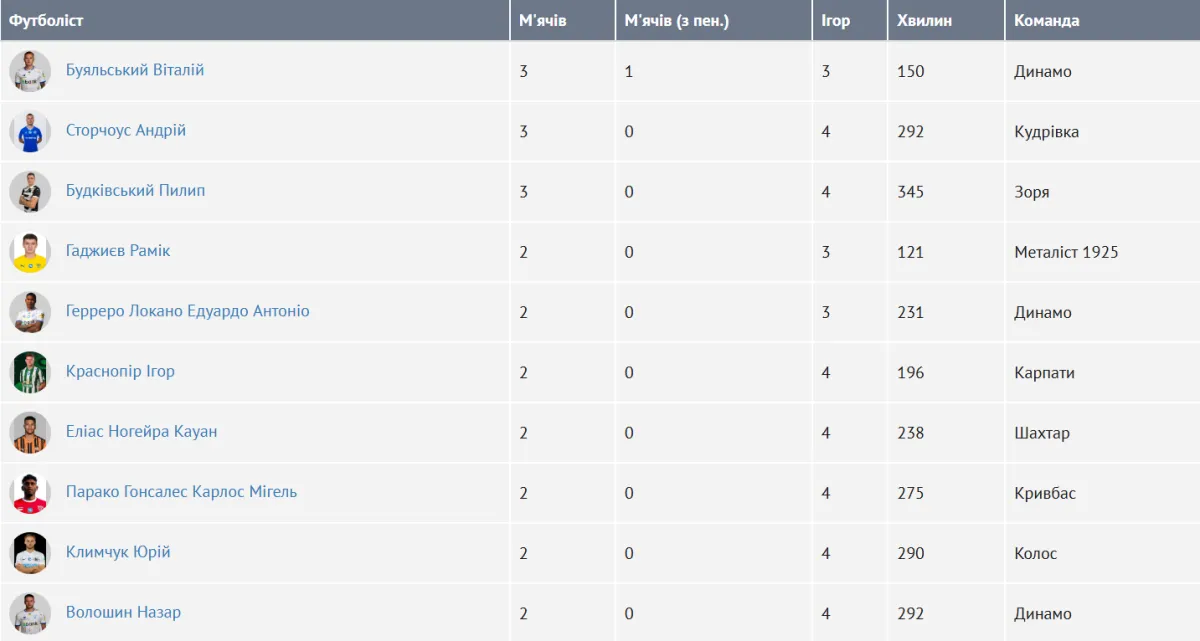Follow the Сторчоус Андрій name link
The image size is (1200, 641).
pos(126,130)
